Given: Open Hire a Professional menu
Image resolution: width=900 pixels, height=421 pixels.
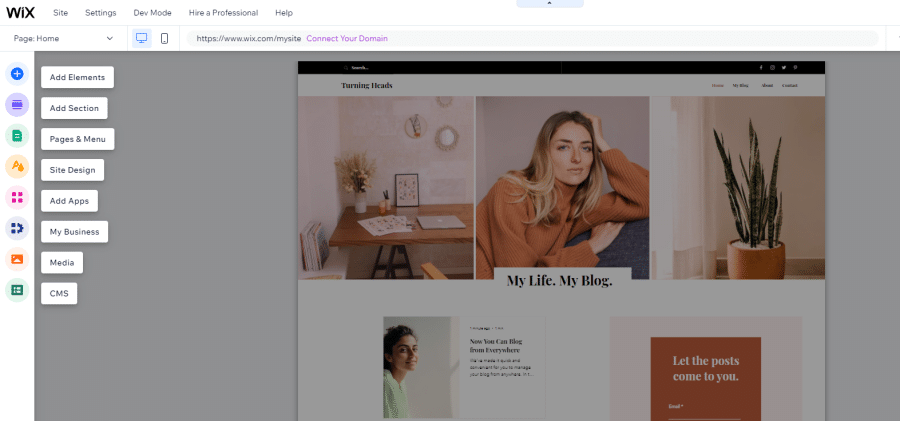Looking at the screenshot, I should [223, 13].
